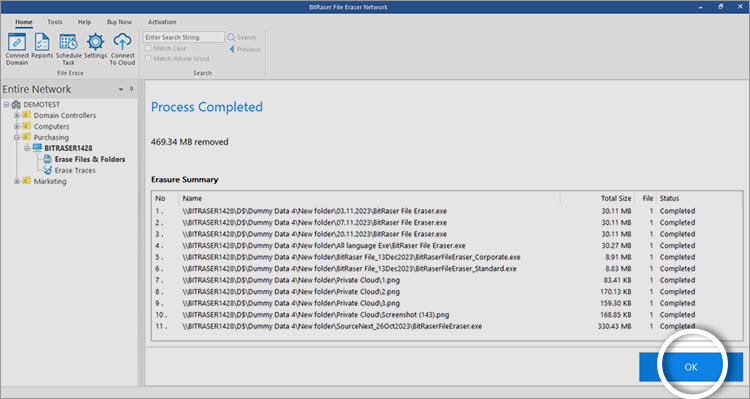Collapse the Purchasing node
This screenshot has width=750, height=399.
pos(17,137)
